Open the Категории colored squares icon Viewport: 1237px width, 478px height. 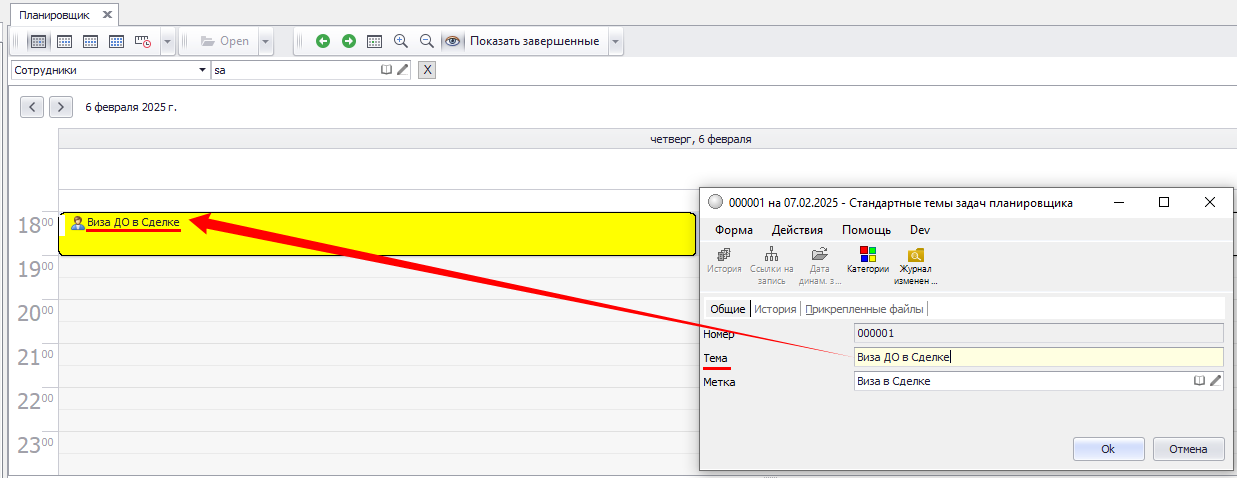(867, 260)
